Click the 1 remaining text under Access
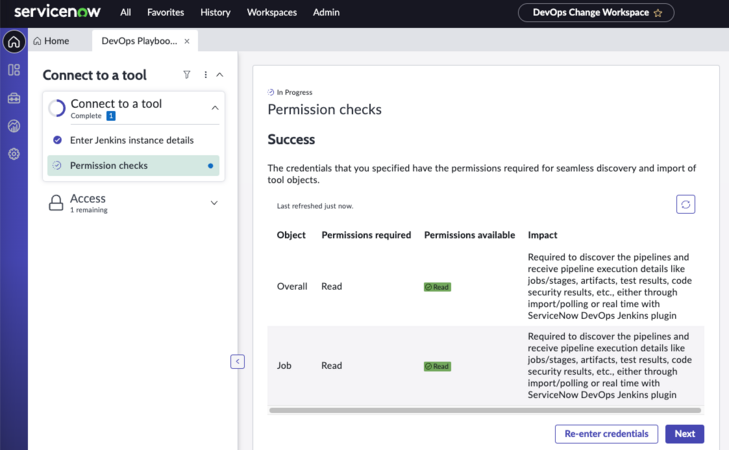The width and height of the screenshot is (729, 450). point(89,210)
